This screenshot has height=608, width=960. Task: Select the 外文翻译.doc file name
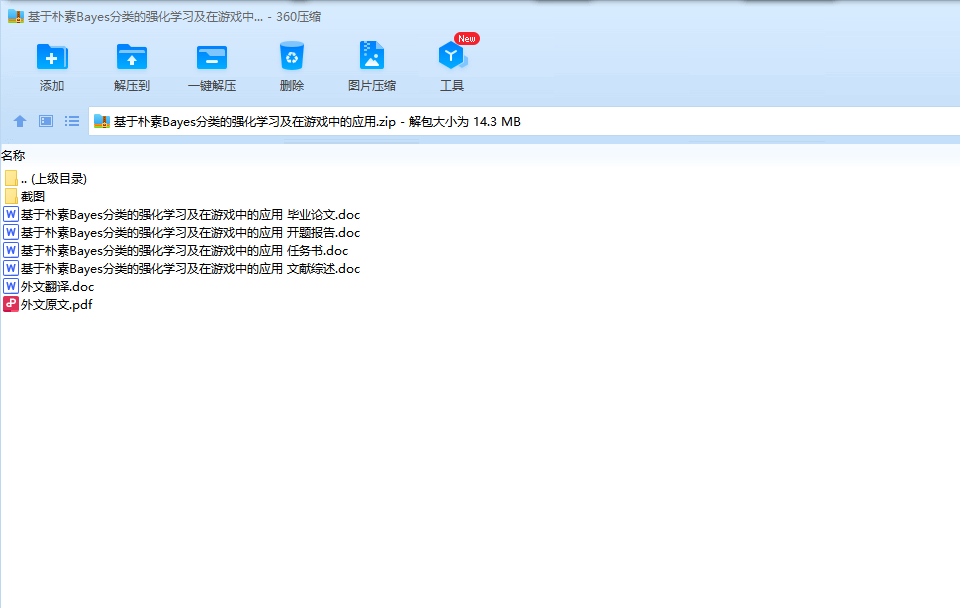pyautogui.click(x=58, y=287)
